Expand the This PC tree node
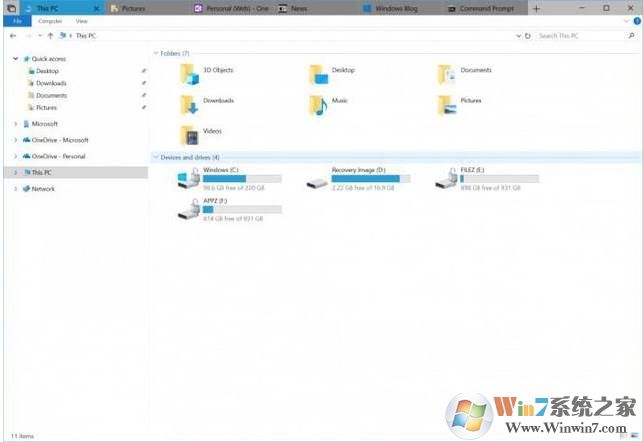This screenshot has height=442, width=643. 15,172
